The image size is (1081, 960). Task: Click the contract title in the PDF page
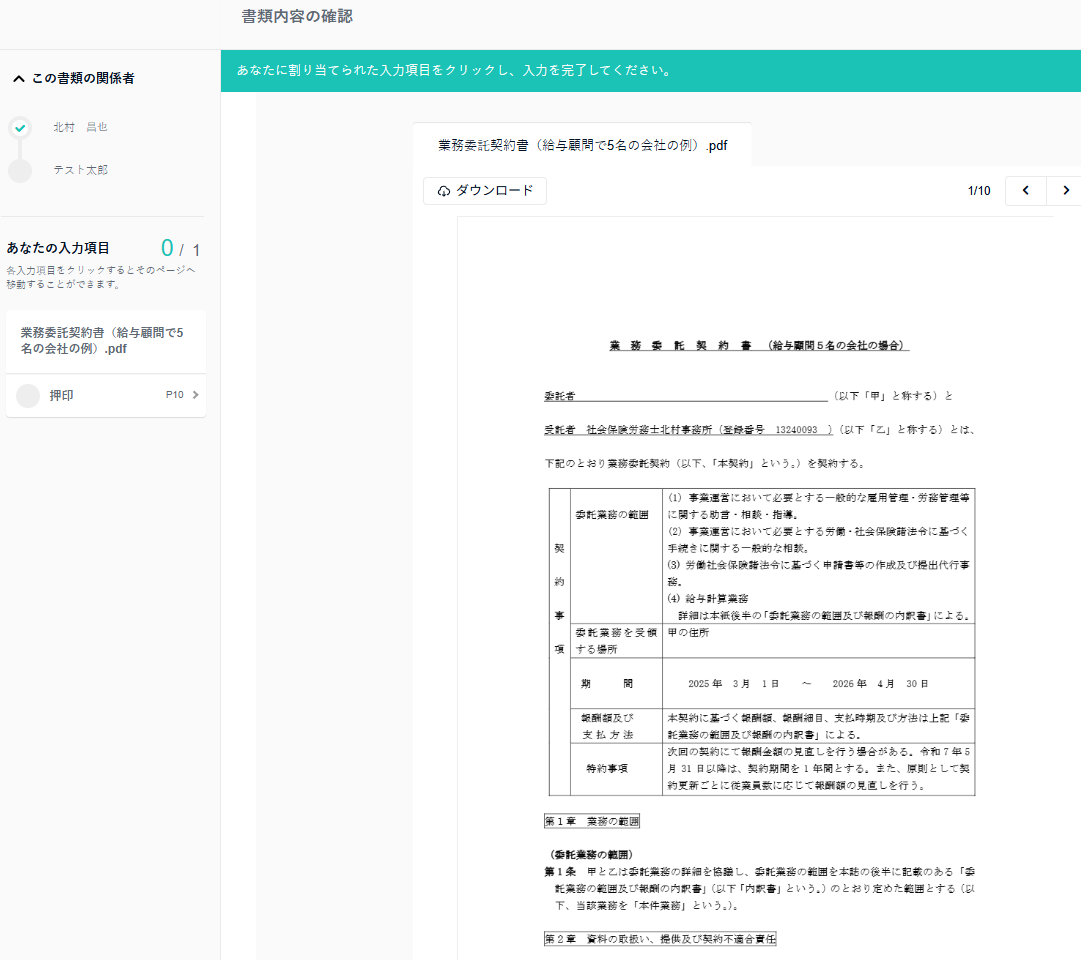(x=758, y=345)
